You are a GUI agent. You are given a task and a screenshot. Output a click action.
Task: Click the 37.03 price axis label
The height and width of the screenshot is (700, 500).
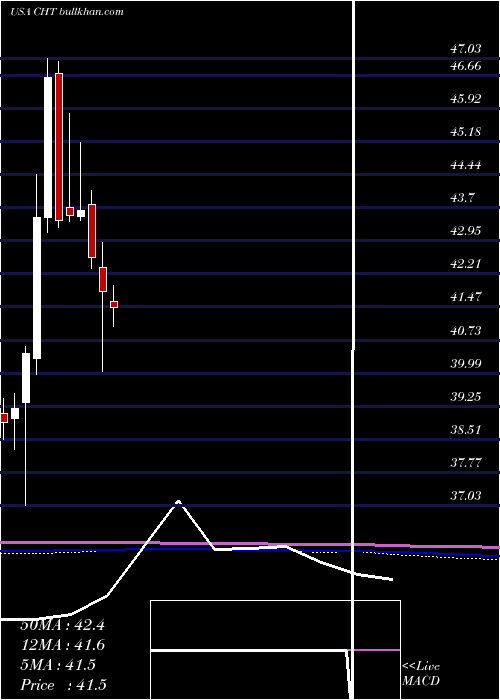(x=466, y=496)
